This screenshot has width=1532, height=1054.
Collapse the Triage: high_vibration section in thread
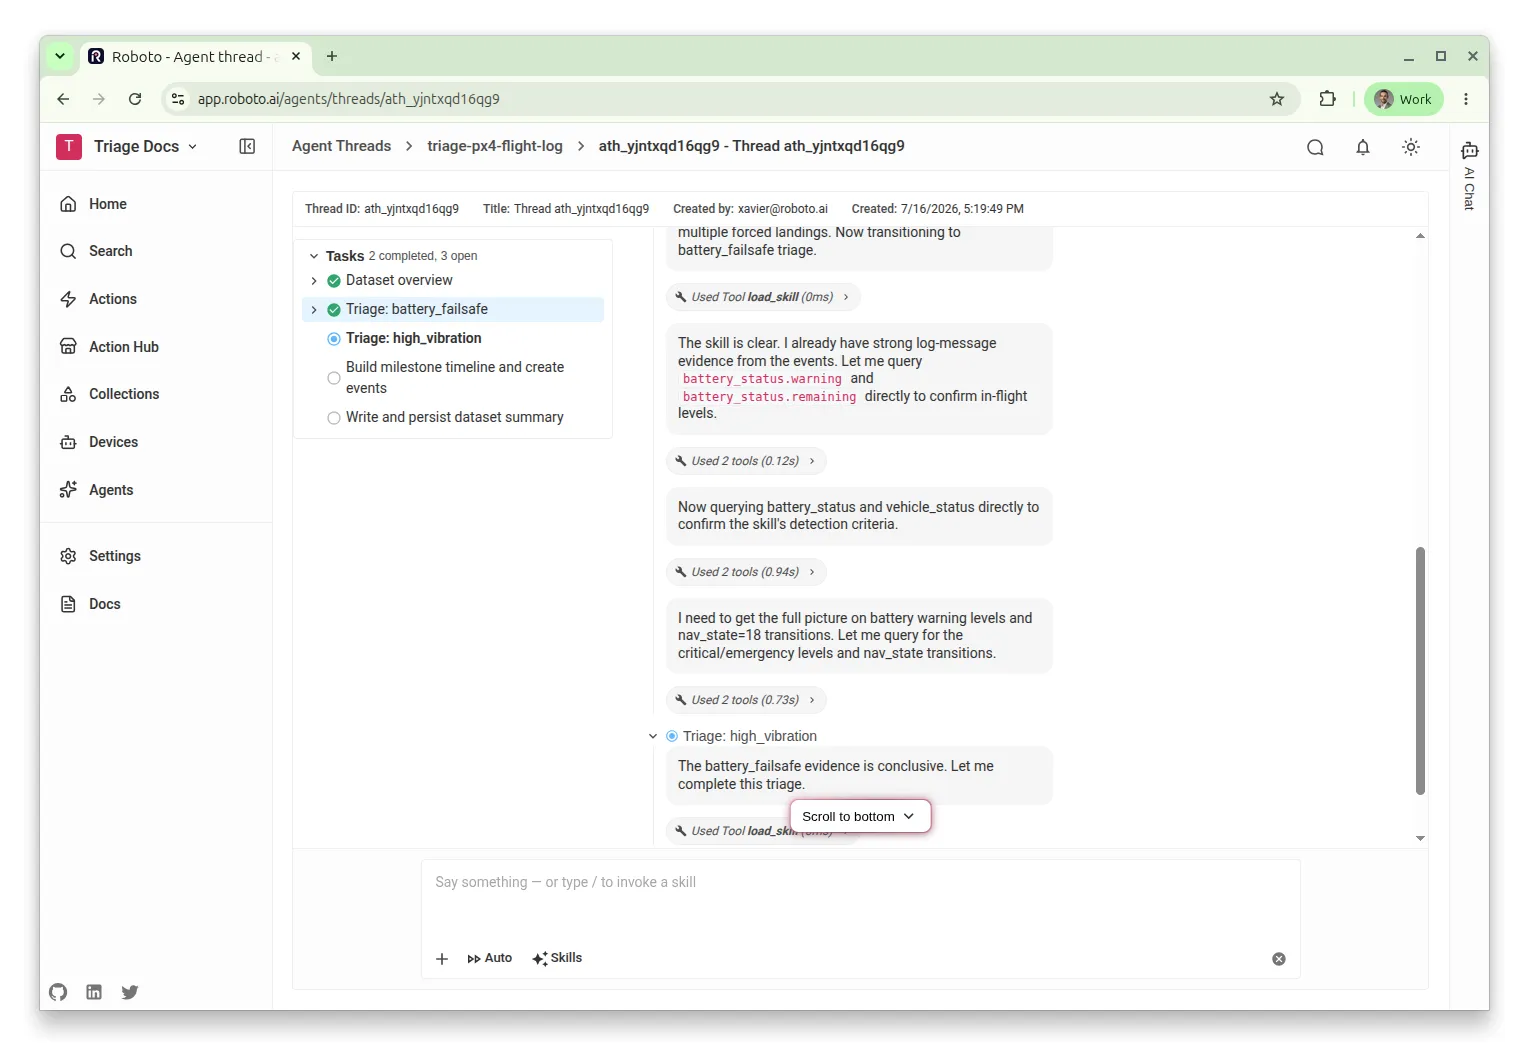point(653,736)
